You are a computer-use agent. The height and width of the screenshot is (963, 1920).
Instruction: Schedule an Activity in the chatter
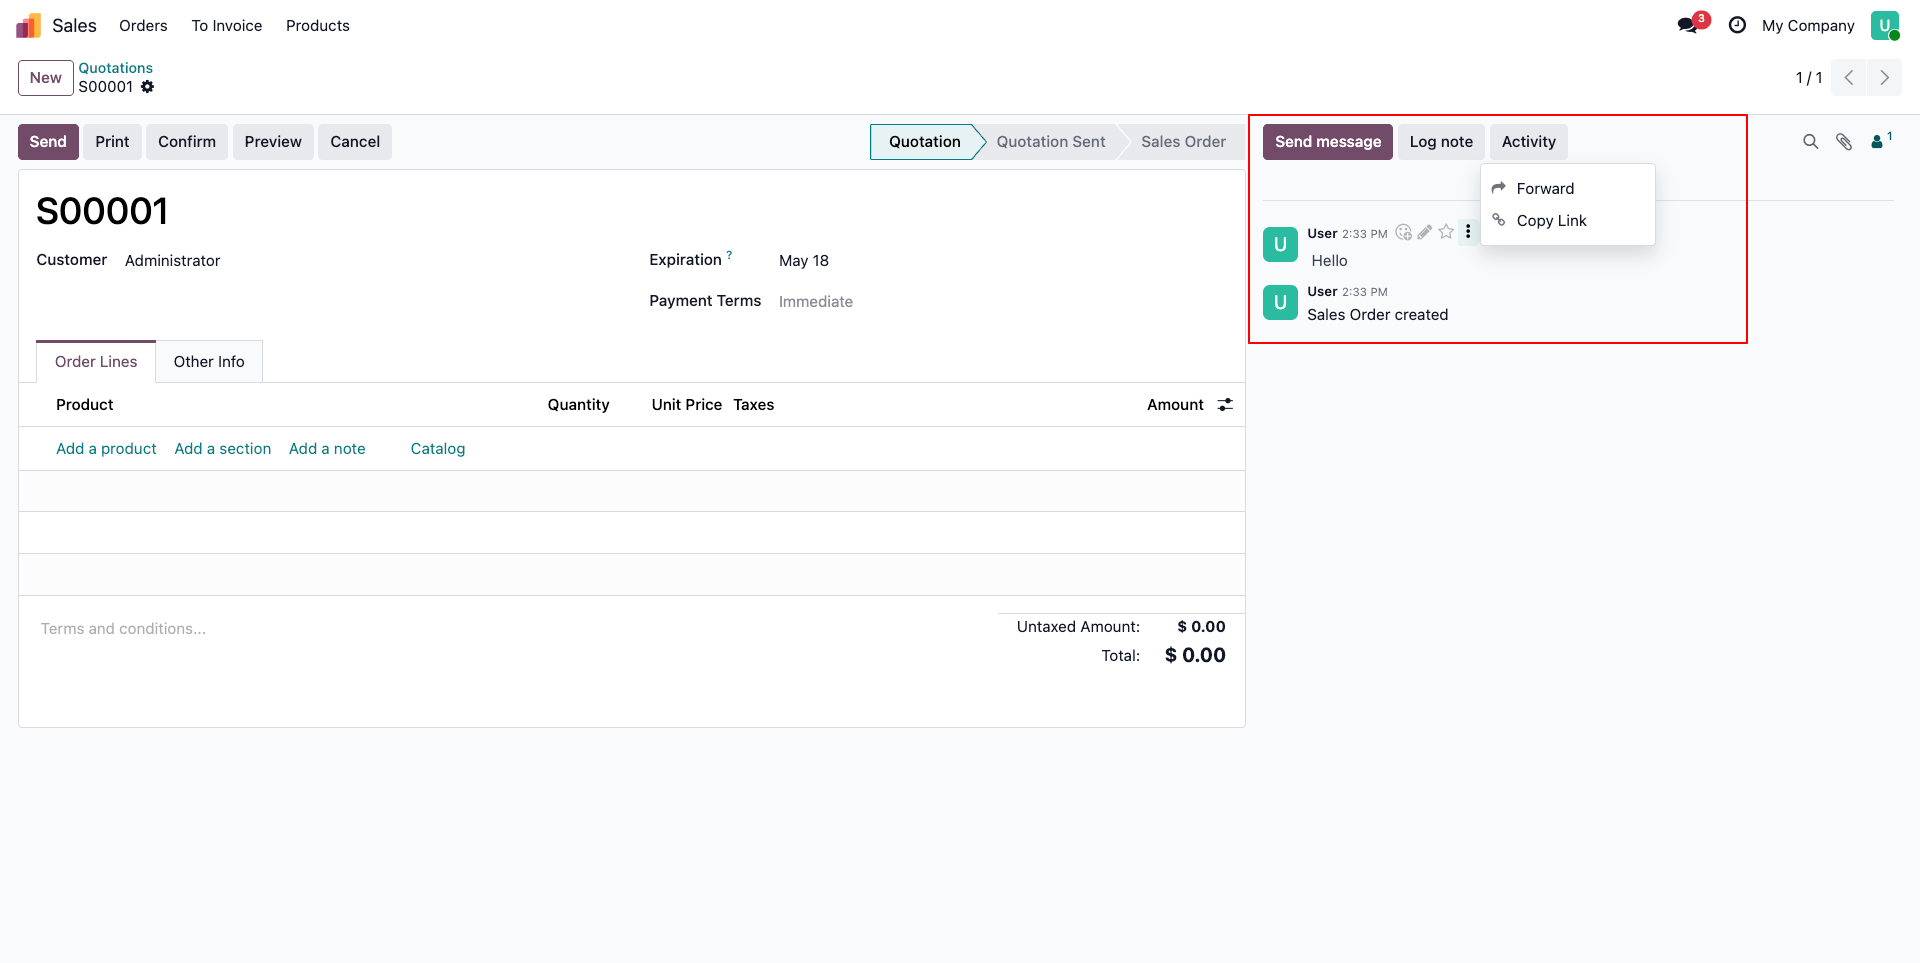pyautogui.click(x=1529, y=142)
